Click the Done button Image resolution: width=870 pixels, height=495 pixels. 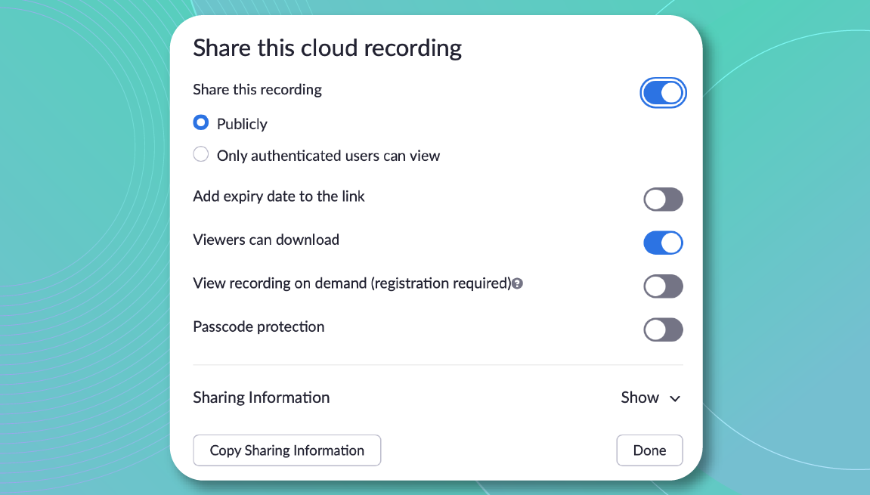649,450
